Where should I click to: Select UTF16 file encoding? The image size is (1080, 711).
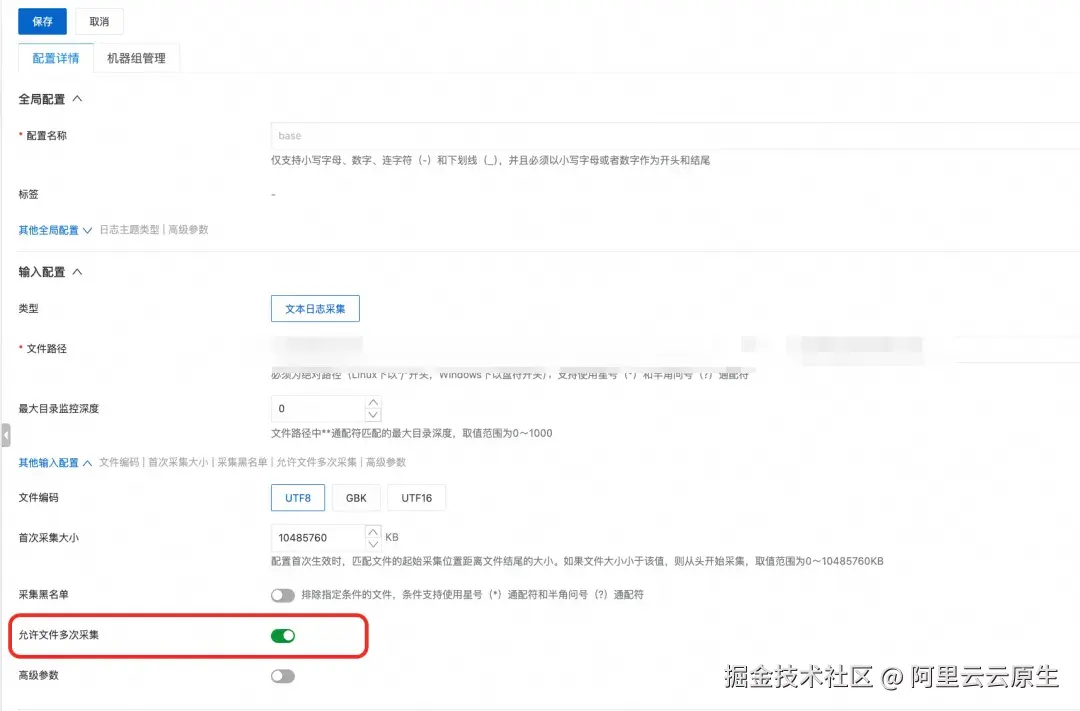416,497
